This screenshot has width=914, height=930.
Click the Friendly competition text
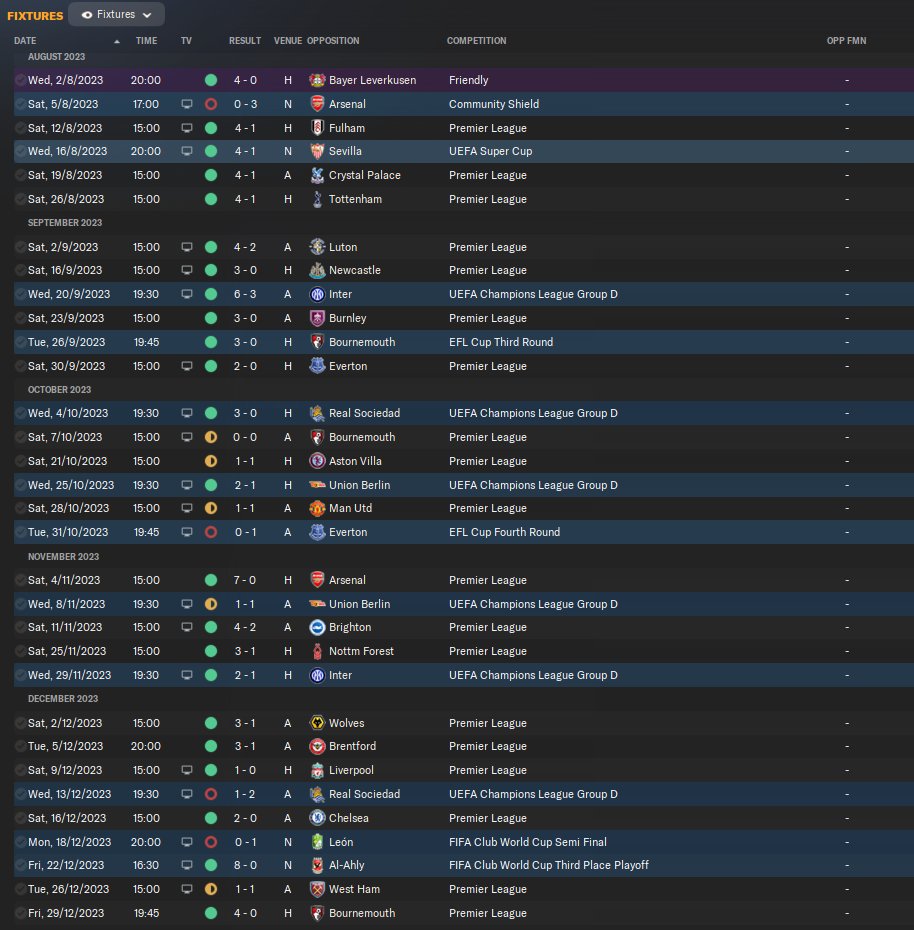[x=469, y=80]
